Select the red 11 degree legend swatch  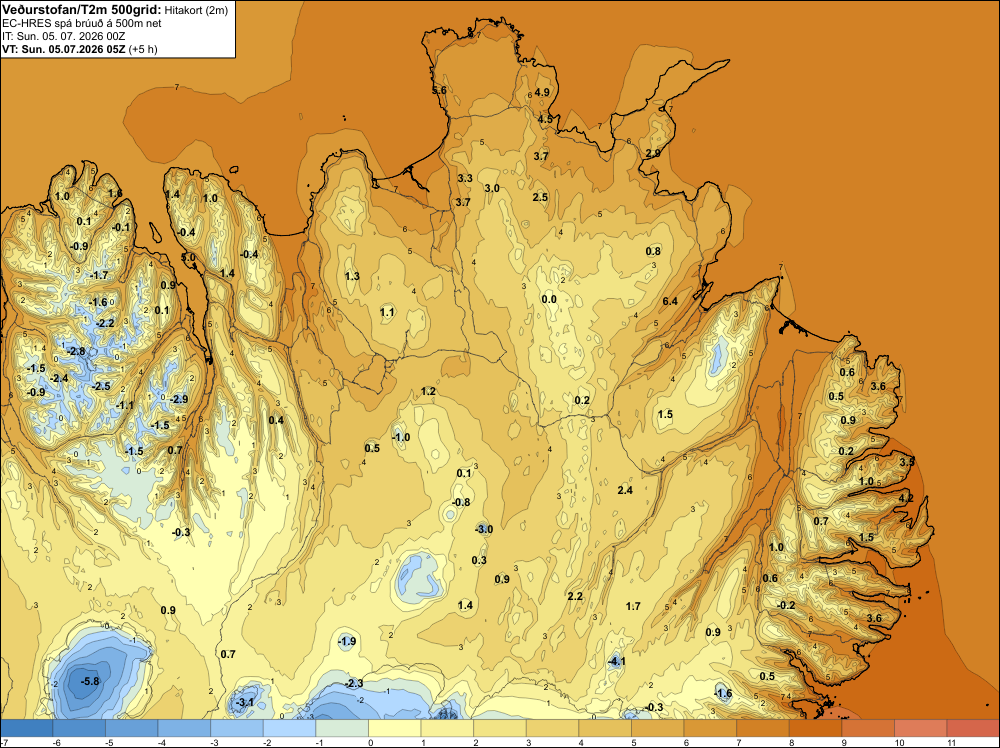[973, 728]
